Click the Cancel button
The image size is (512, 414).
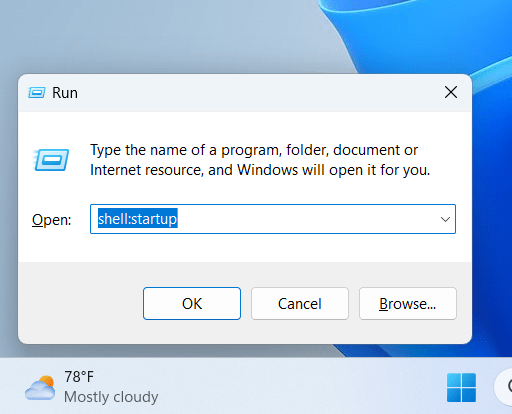pyautogui.click(x=300, y=304)
